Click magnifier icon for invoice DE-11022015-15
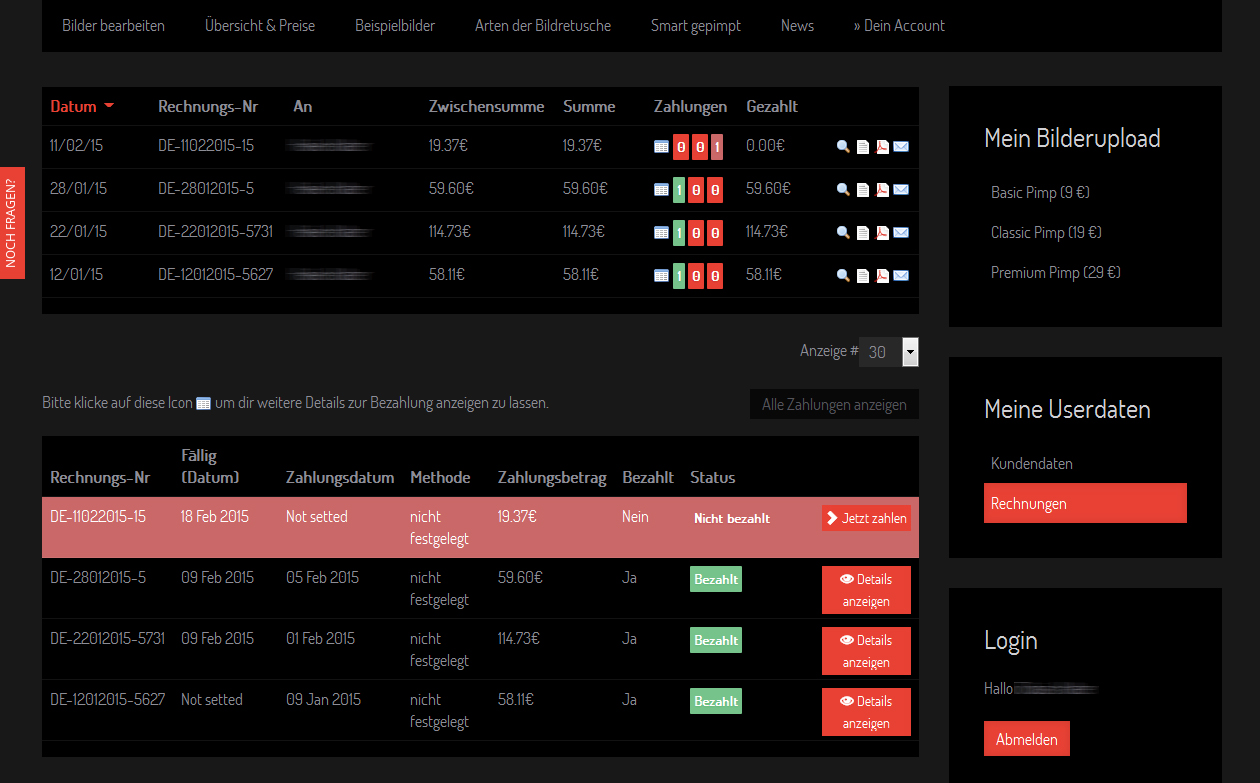The width and height of the screenshot is (1260, 783). [843, 147]
